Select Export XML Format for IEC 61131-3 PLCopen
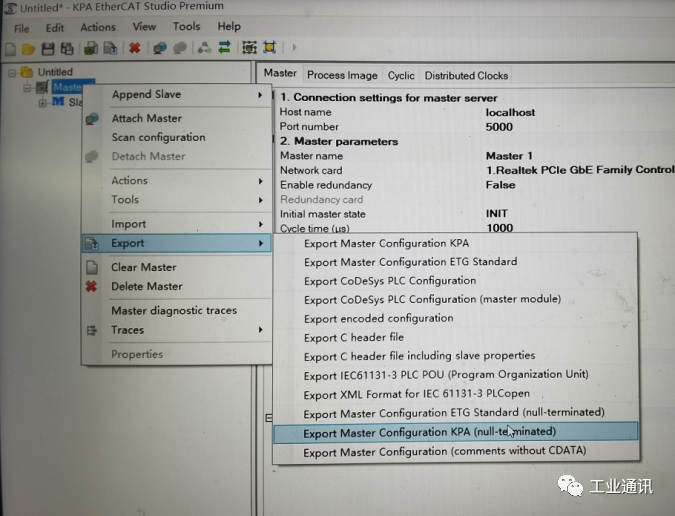This screenshot has height=516, width=675. pyautogui.click(x=456, y=394)
